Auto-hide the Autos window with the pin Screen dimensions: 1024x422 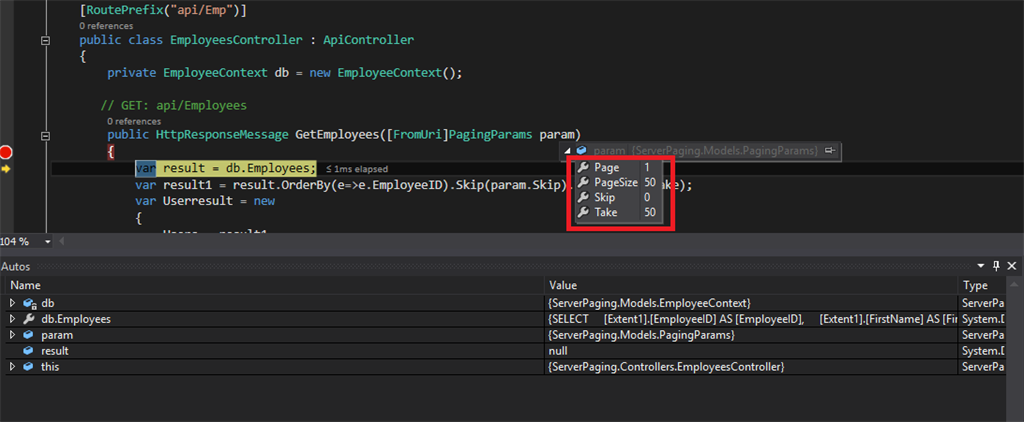click(x=996, y=266)
